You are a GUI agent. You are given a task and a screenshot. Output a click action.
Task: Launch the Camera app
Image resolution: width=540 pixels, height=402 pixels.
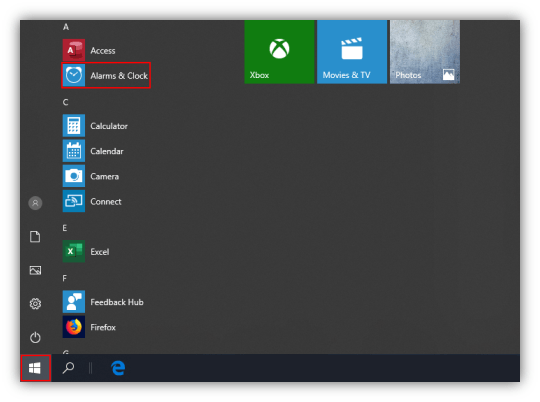[91, 176]
